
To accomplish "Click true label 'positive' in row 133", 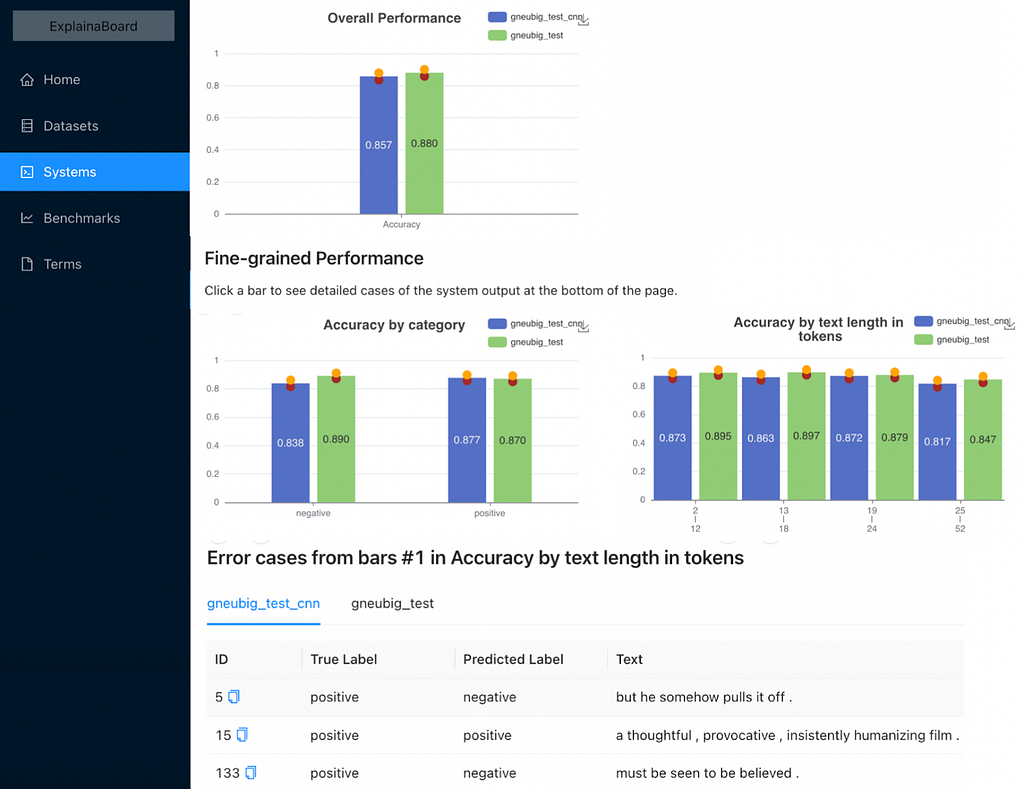I will (x=334, y=773).
